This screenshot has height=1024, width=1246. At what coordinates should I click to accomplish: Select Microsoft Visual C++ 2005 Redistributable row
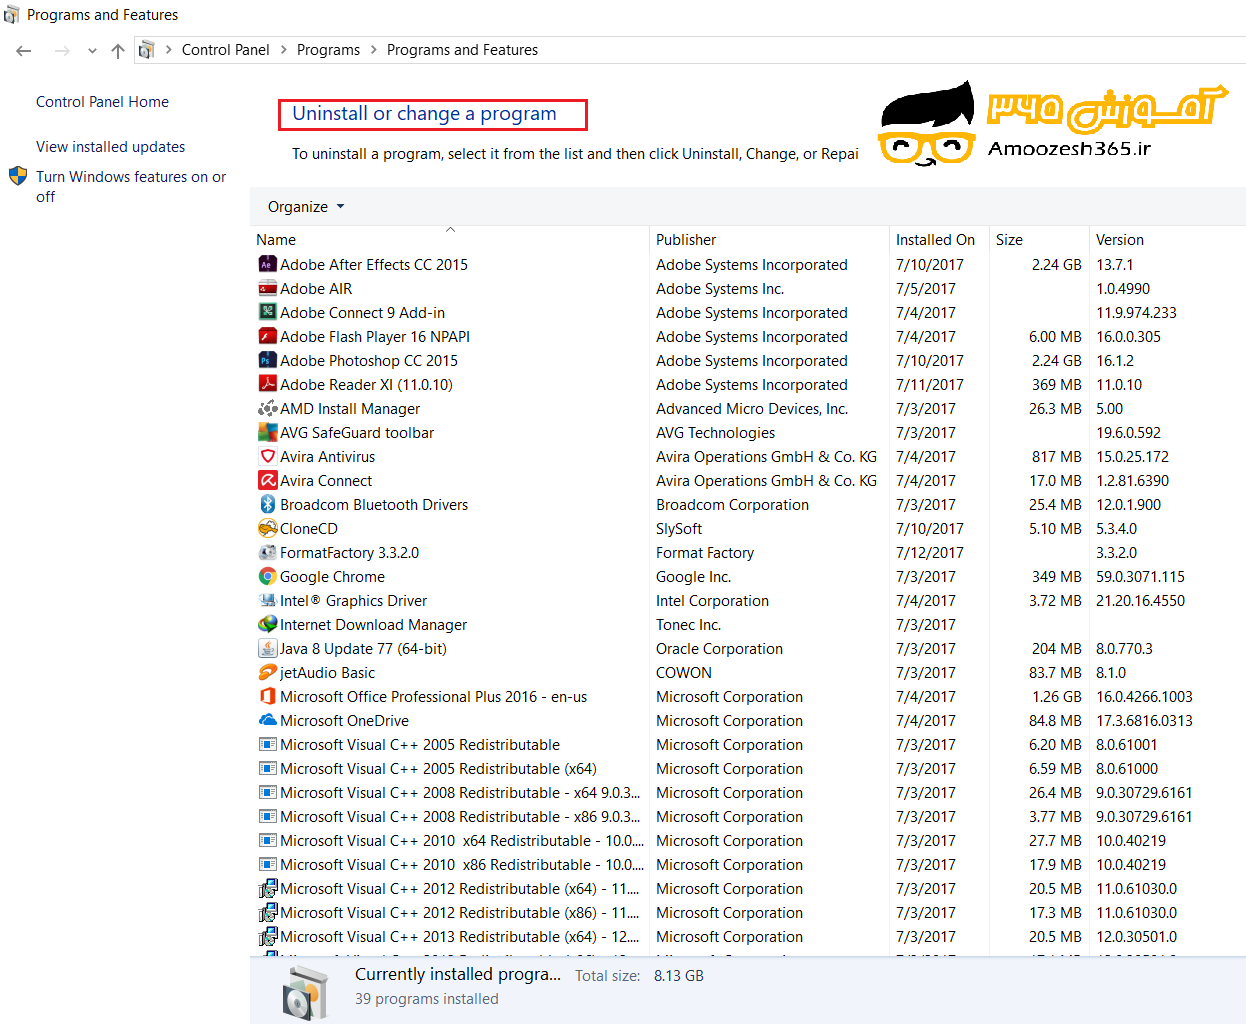point(748,744)
